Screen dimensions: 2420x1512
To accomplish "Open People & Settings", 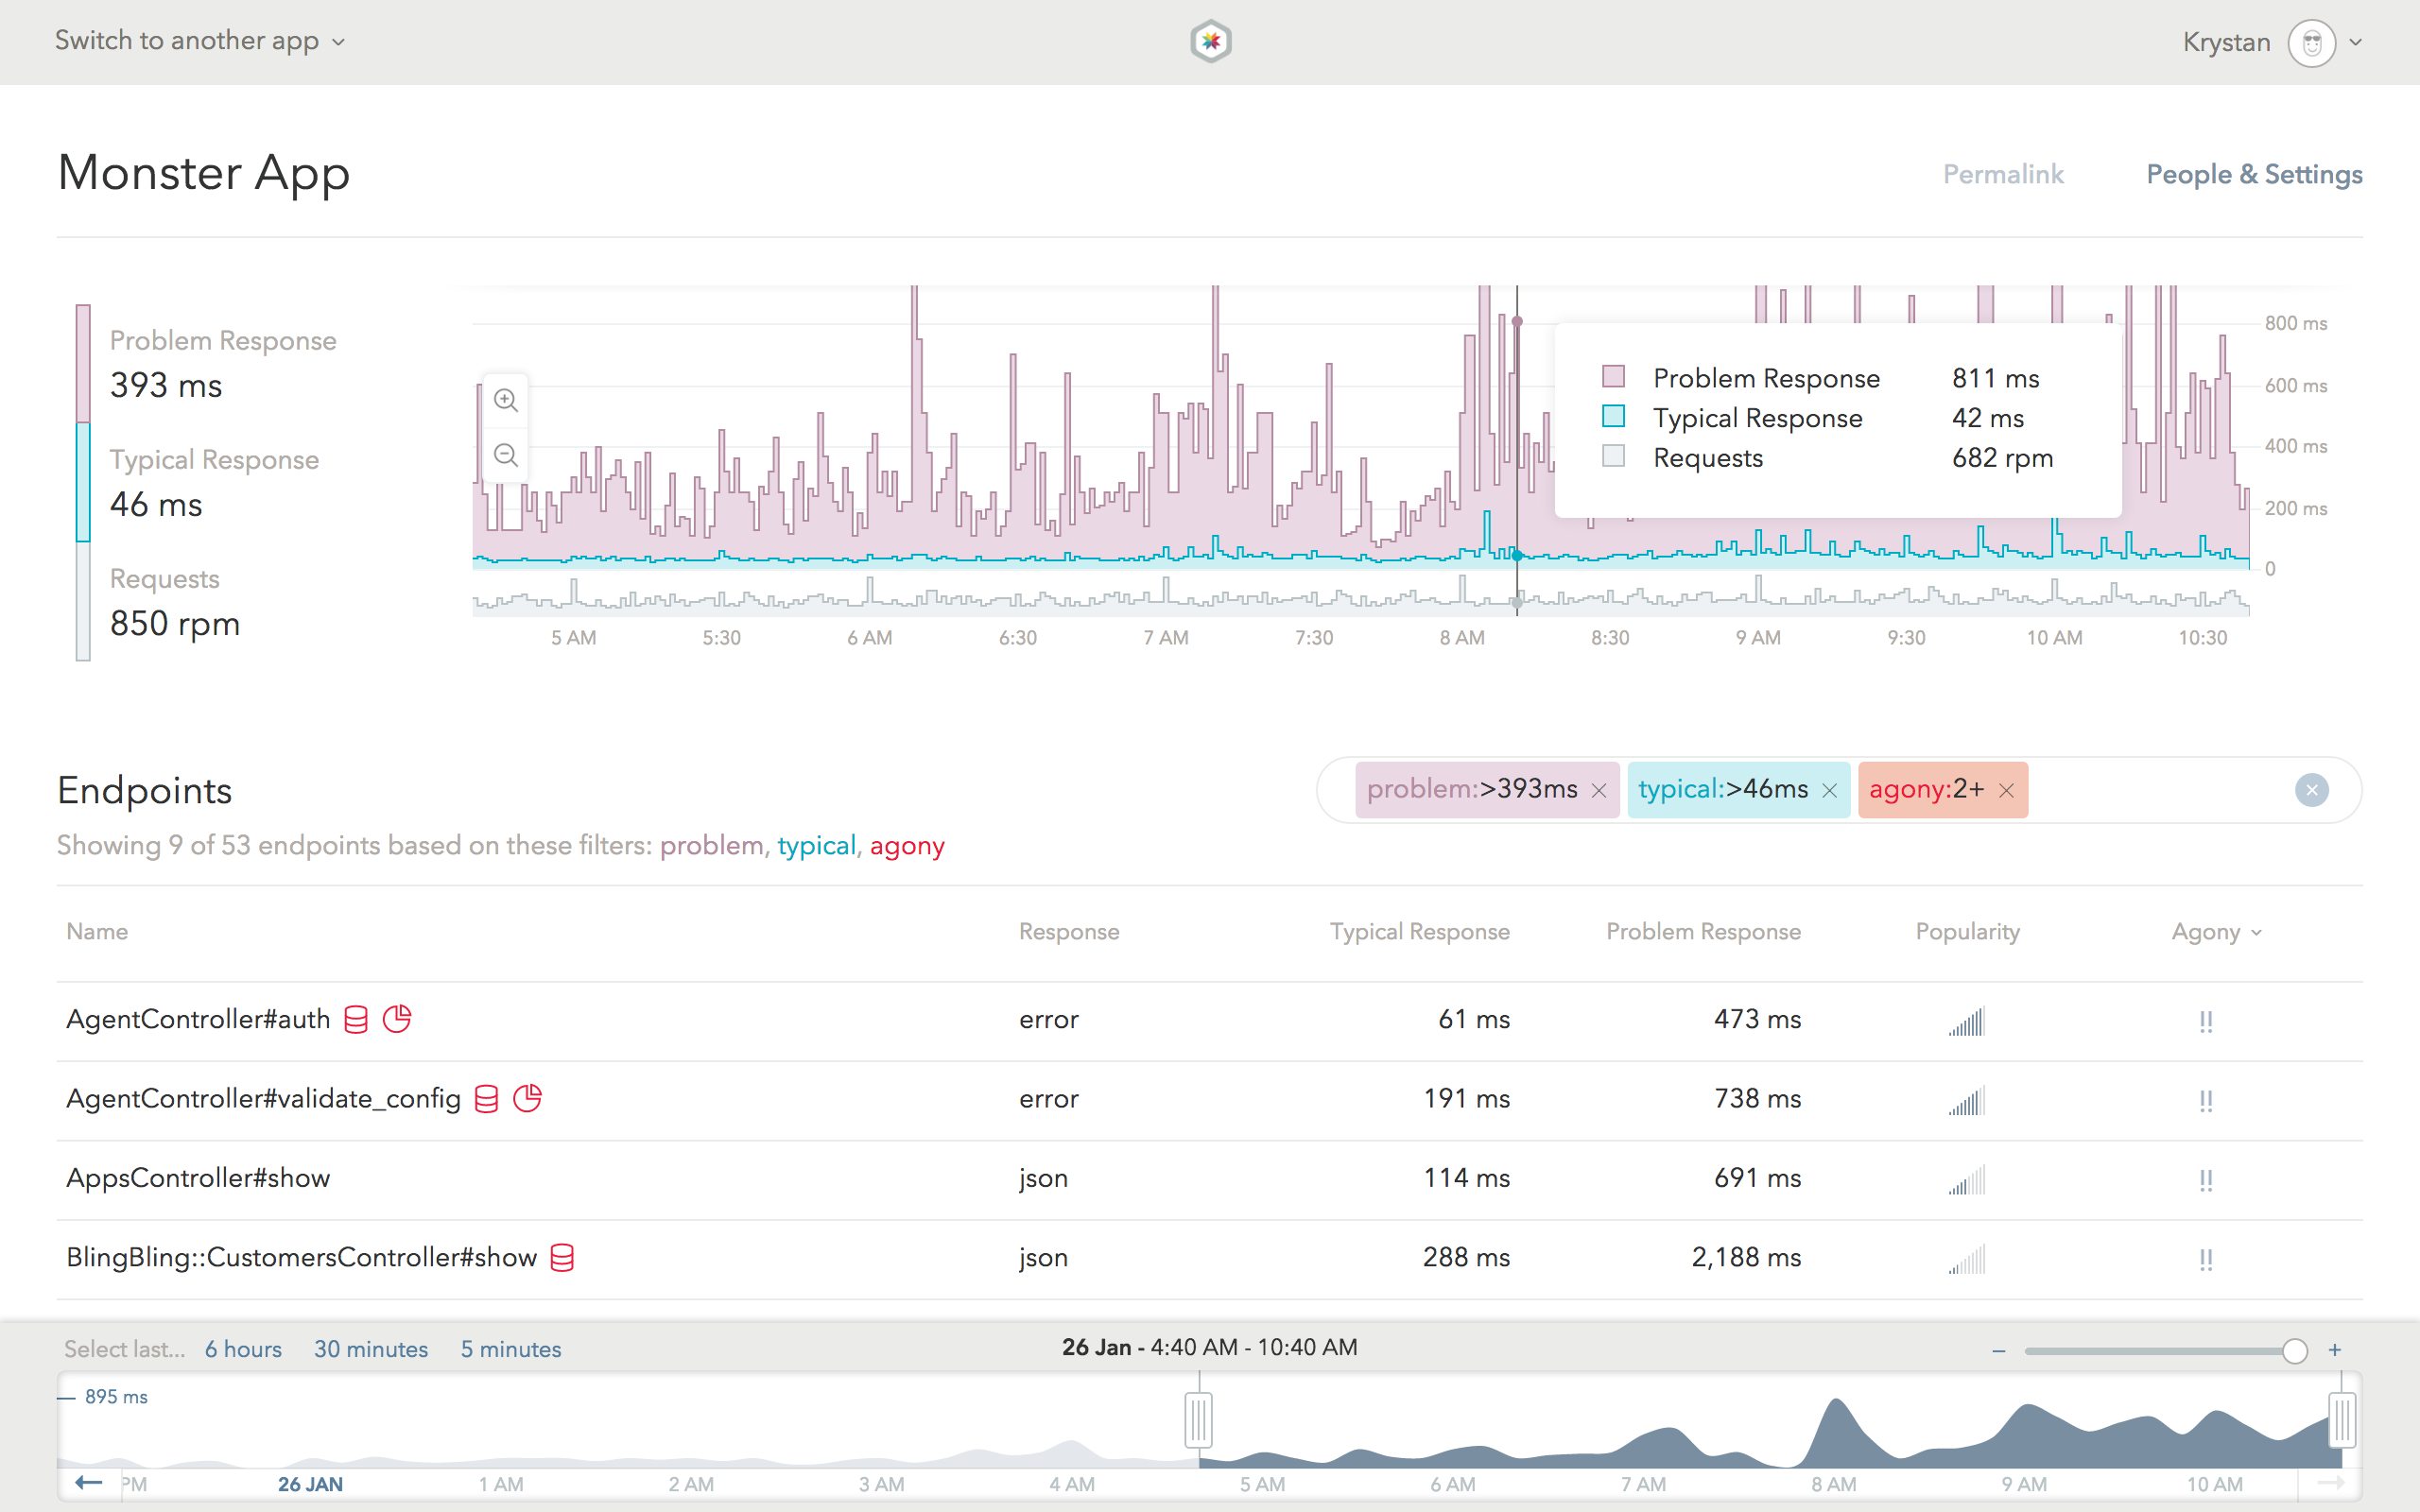I will pyautogui.click(x=2253, y=174).
